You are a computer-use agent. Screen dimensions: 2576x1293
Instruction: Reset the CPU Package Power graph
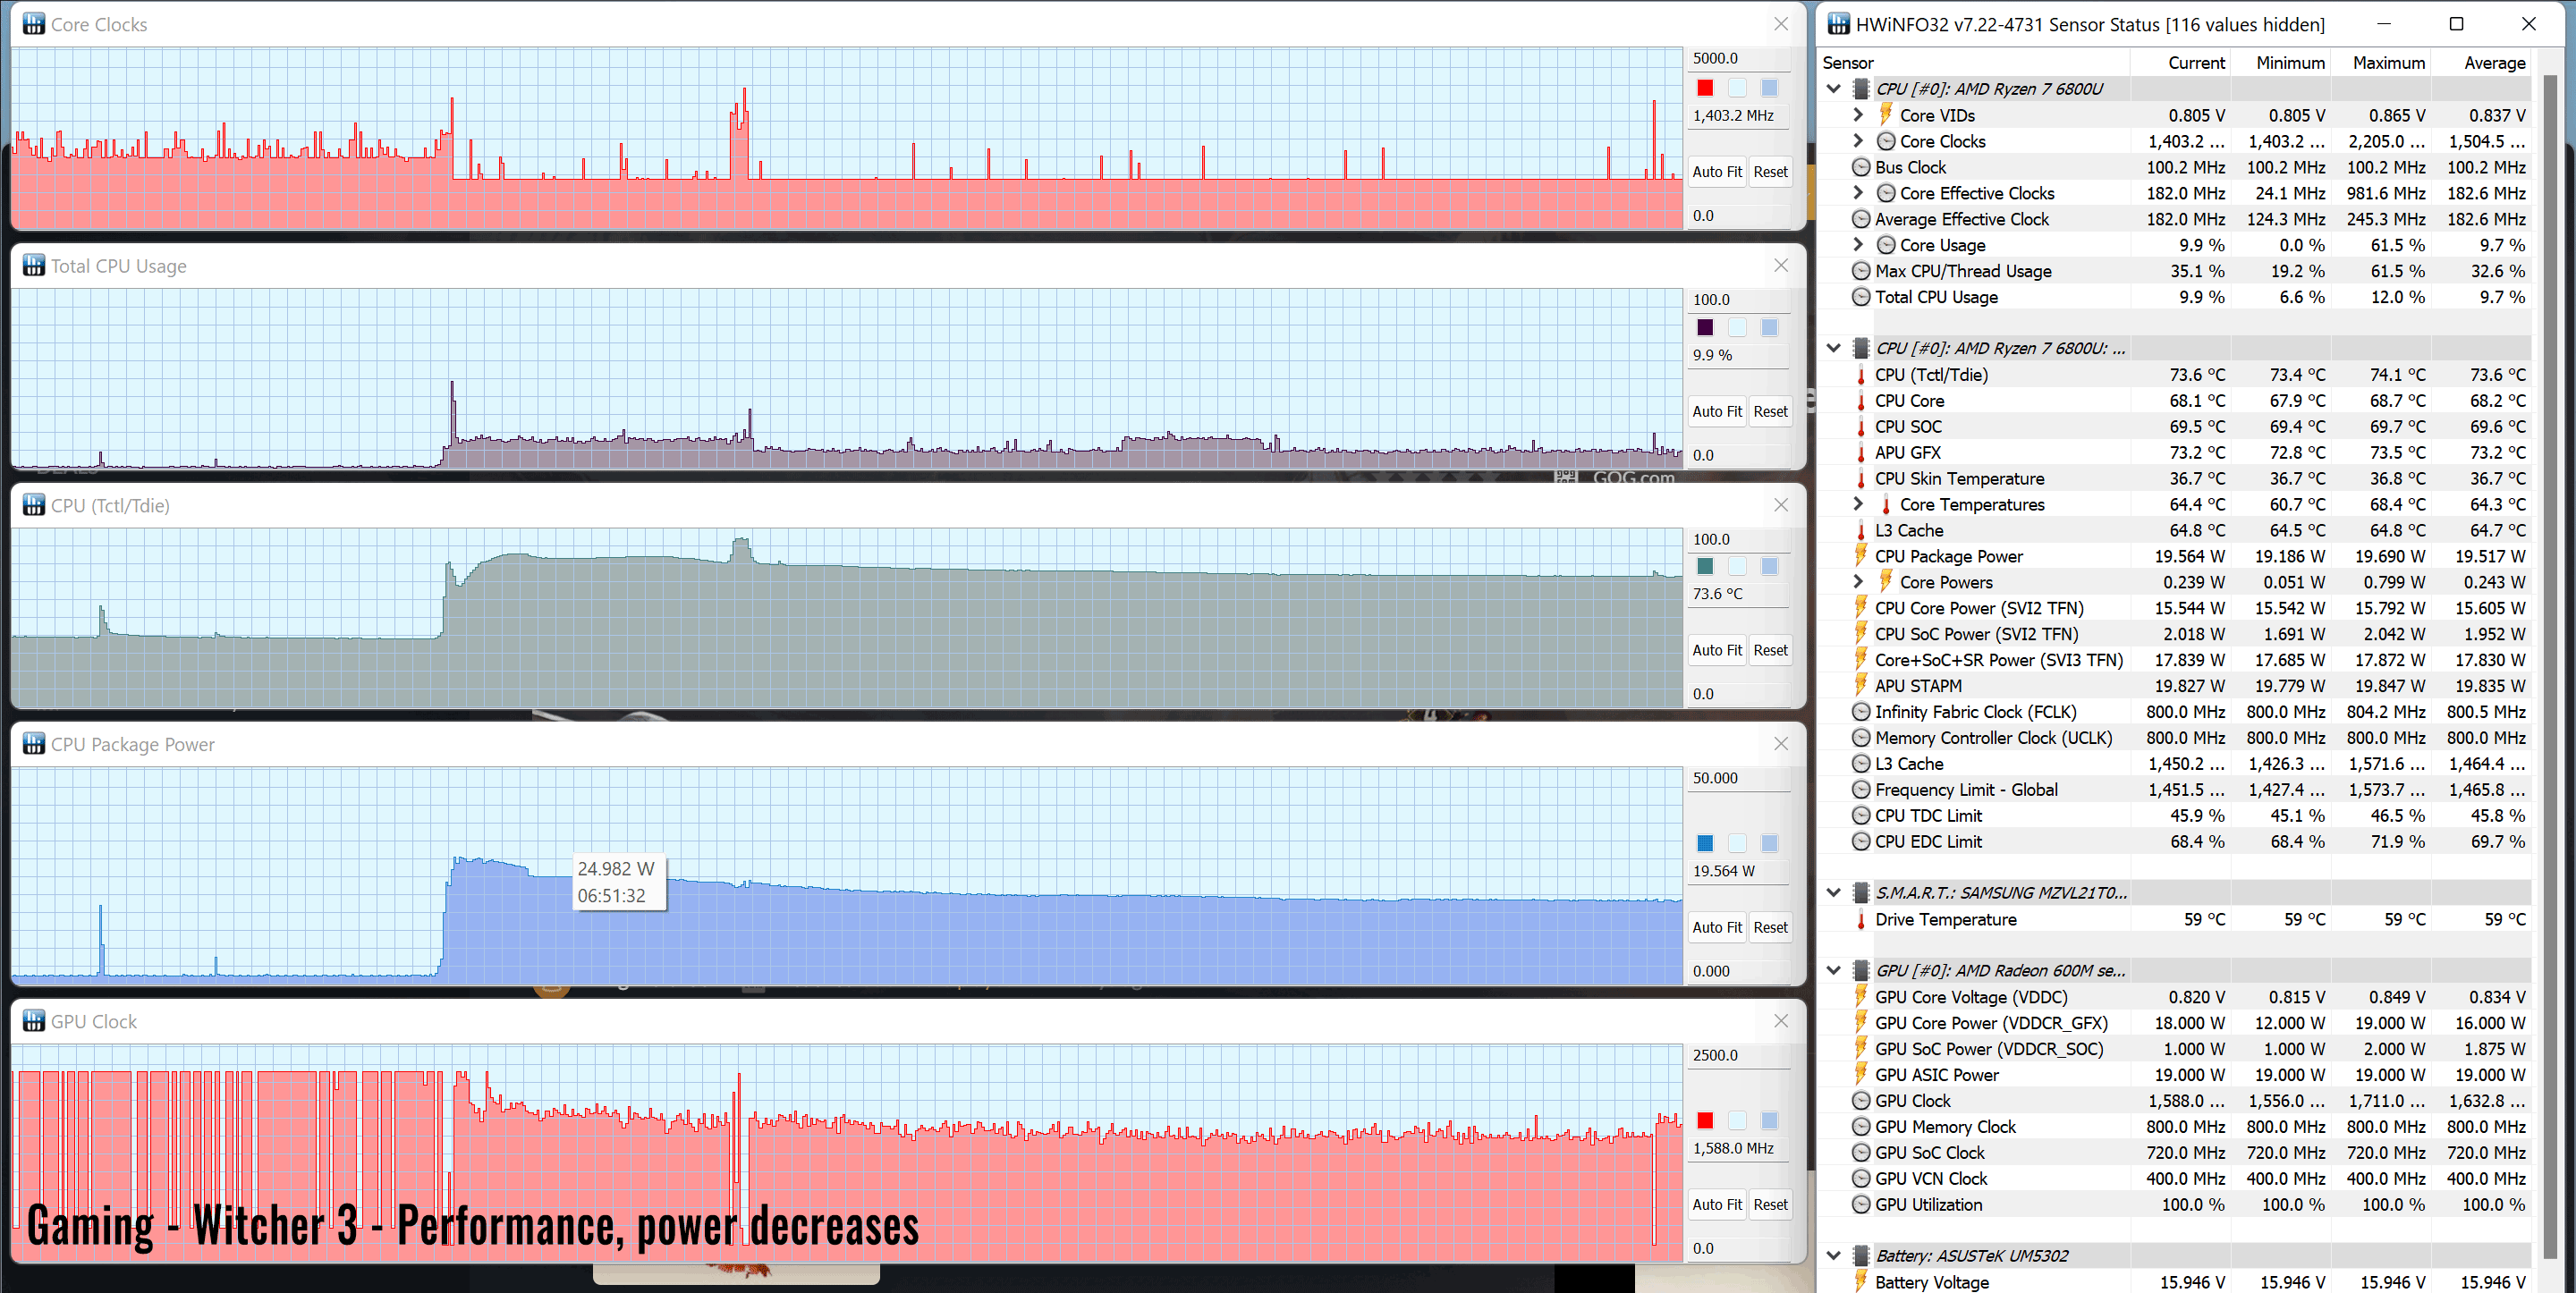click(1770, 927)
